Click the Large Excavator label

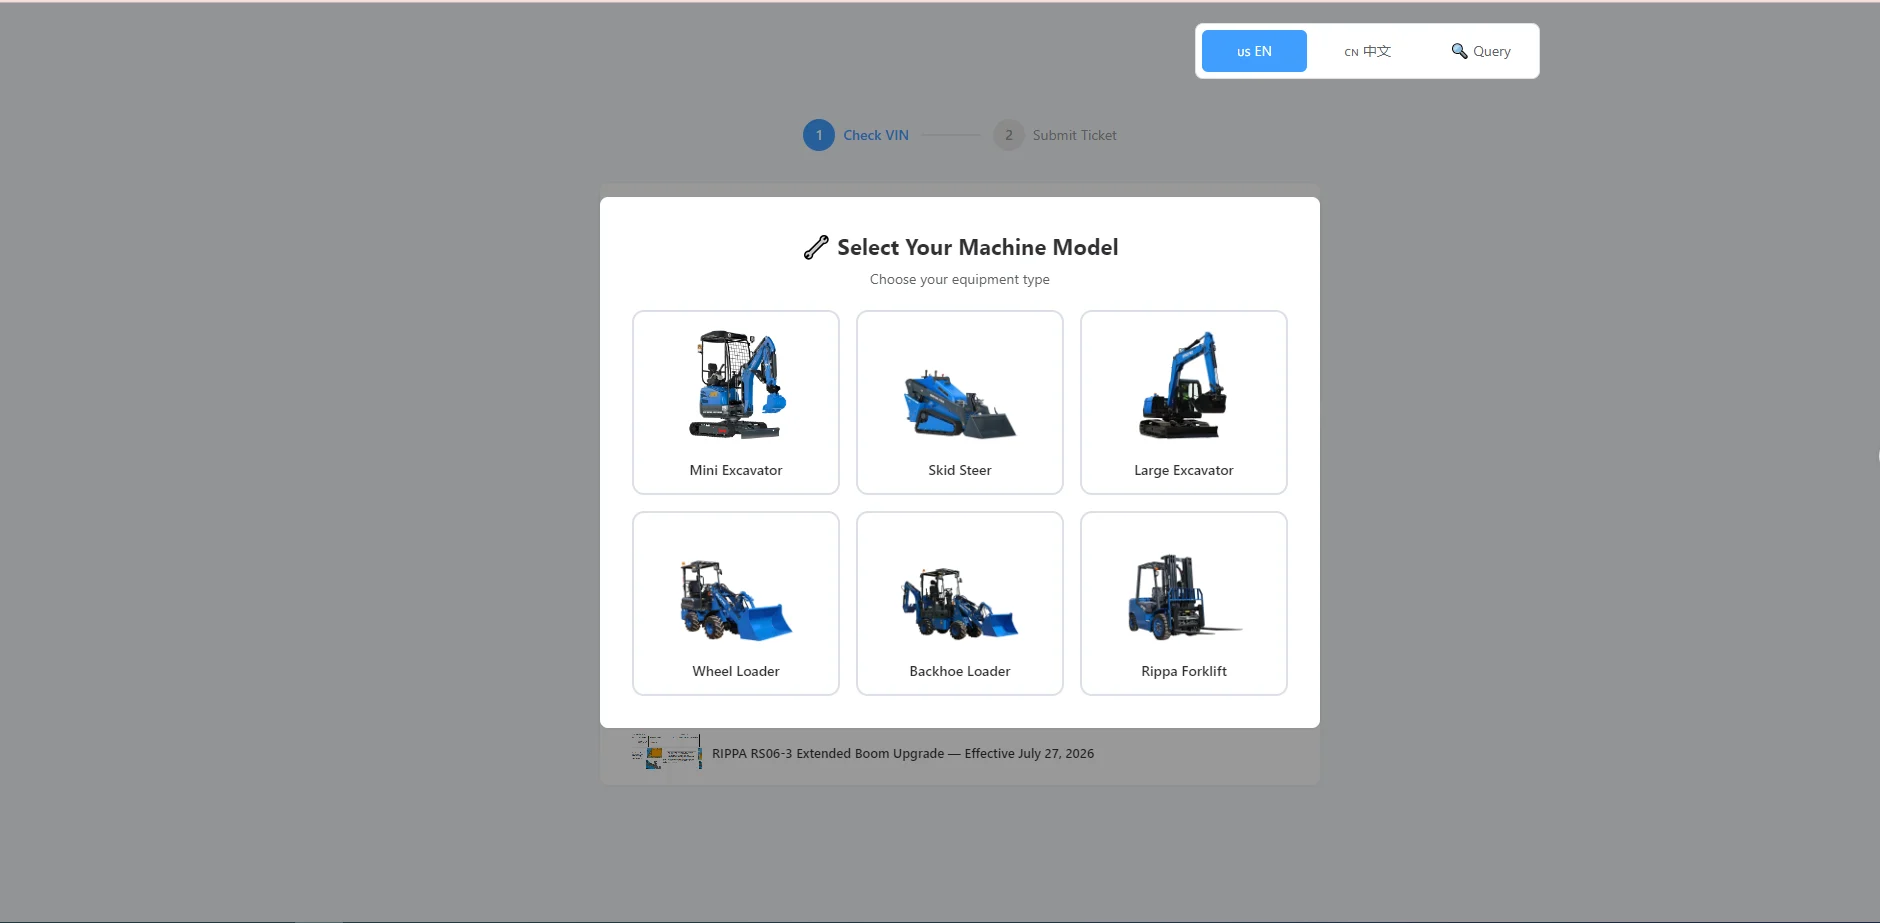(1184, 470)
